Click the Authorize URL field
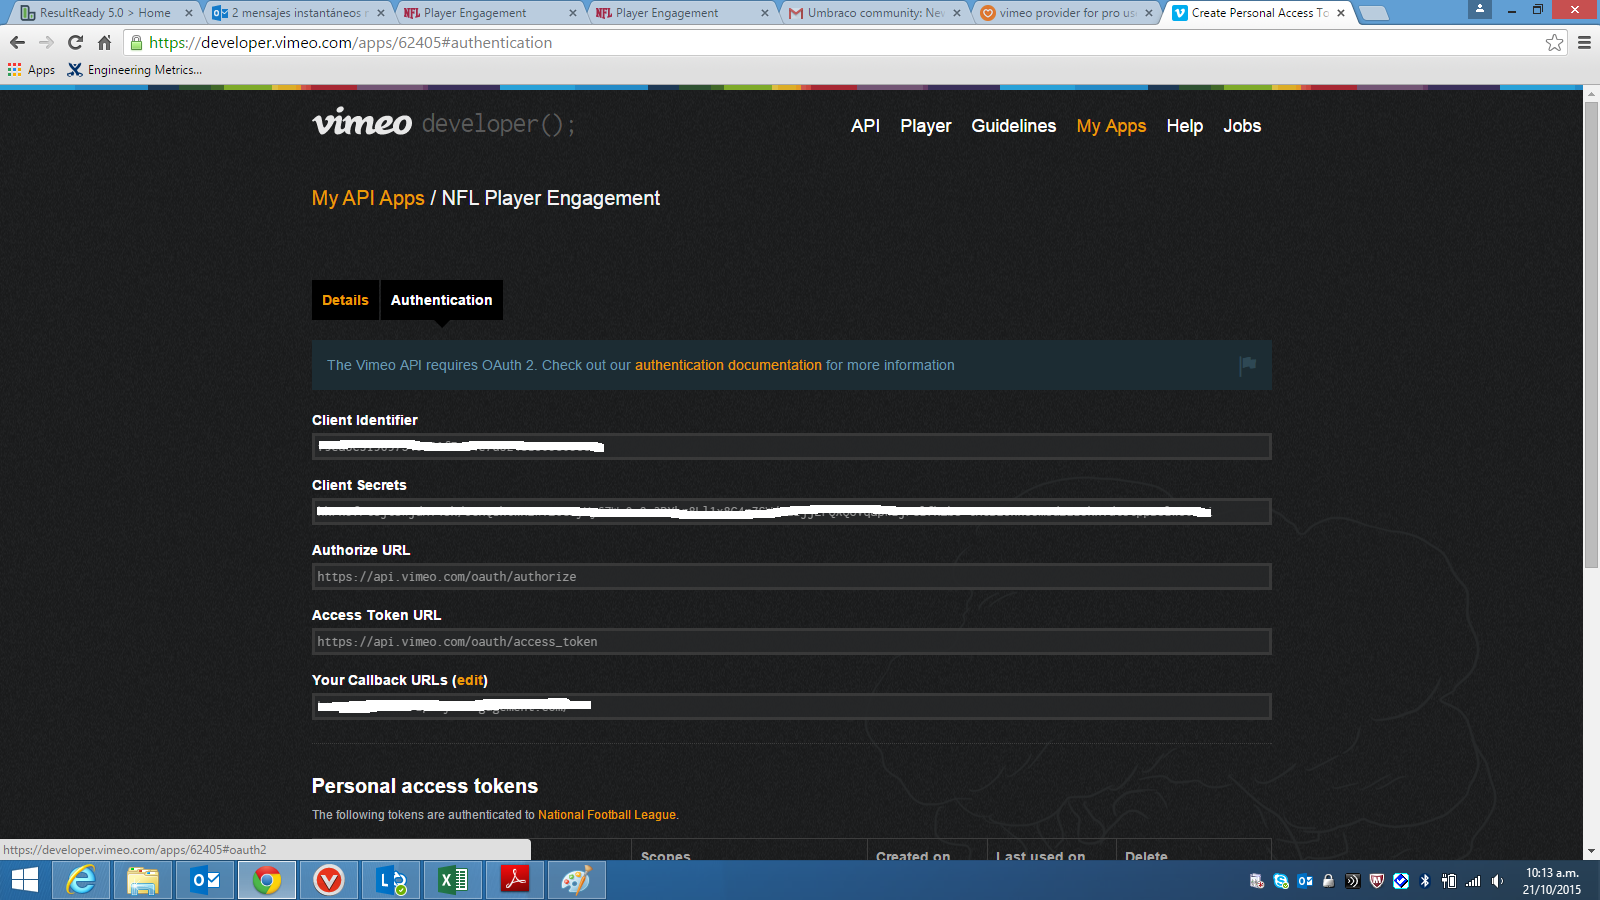 pos(791,577)
